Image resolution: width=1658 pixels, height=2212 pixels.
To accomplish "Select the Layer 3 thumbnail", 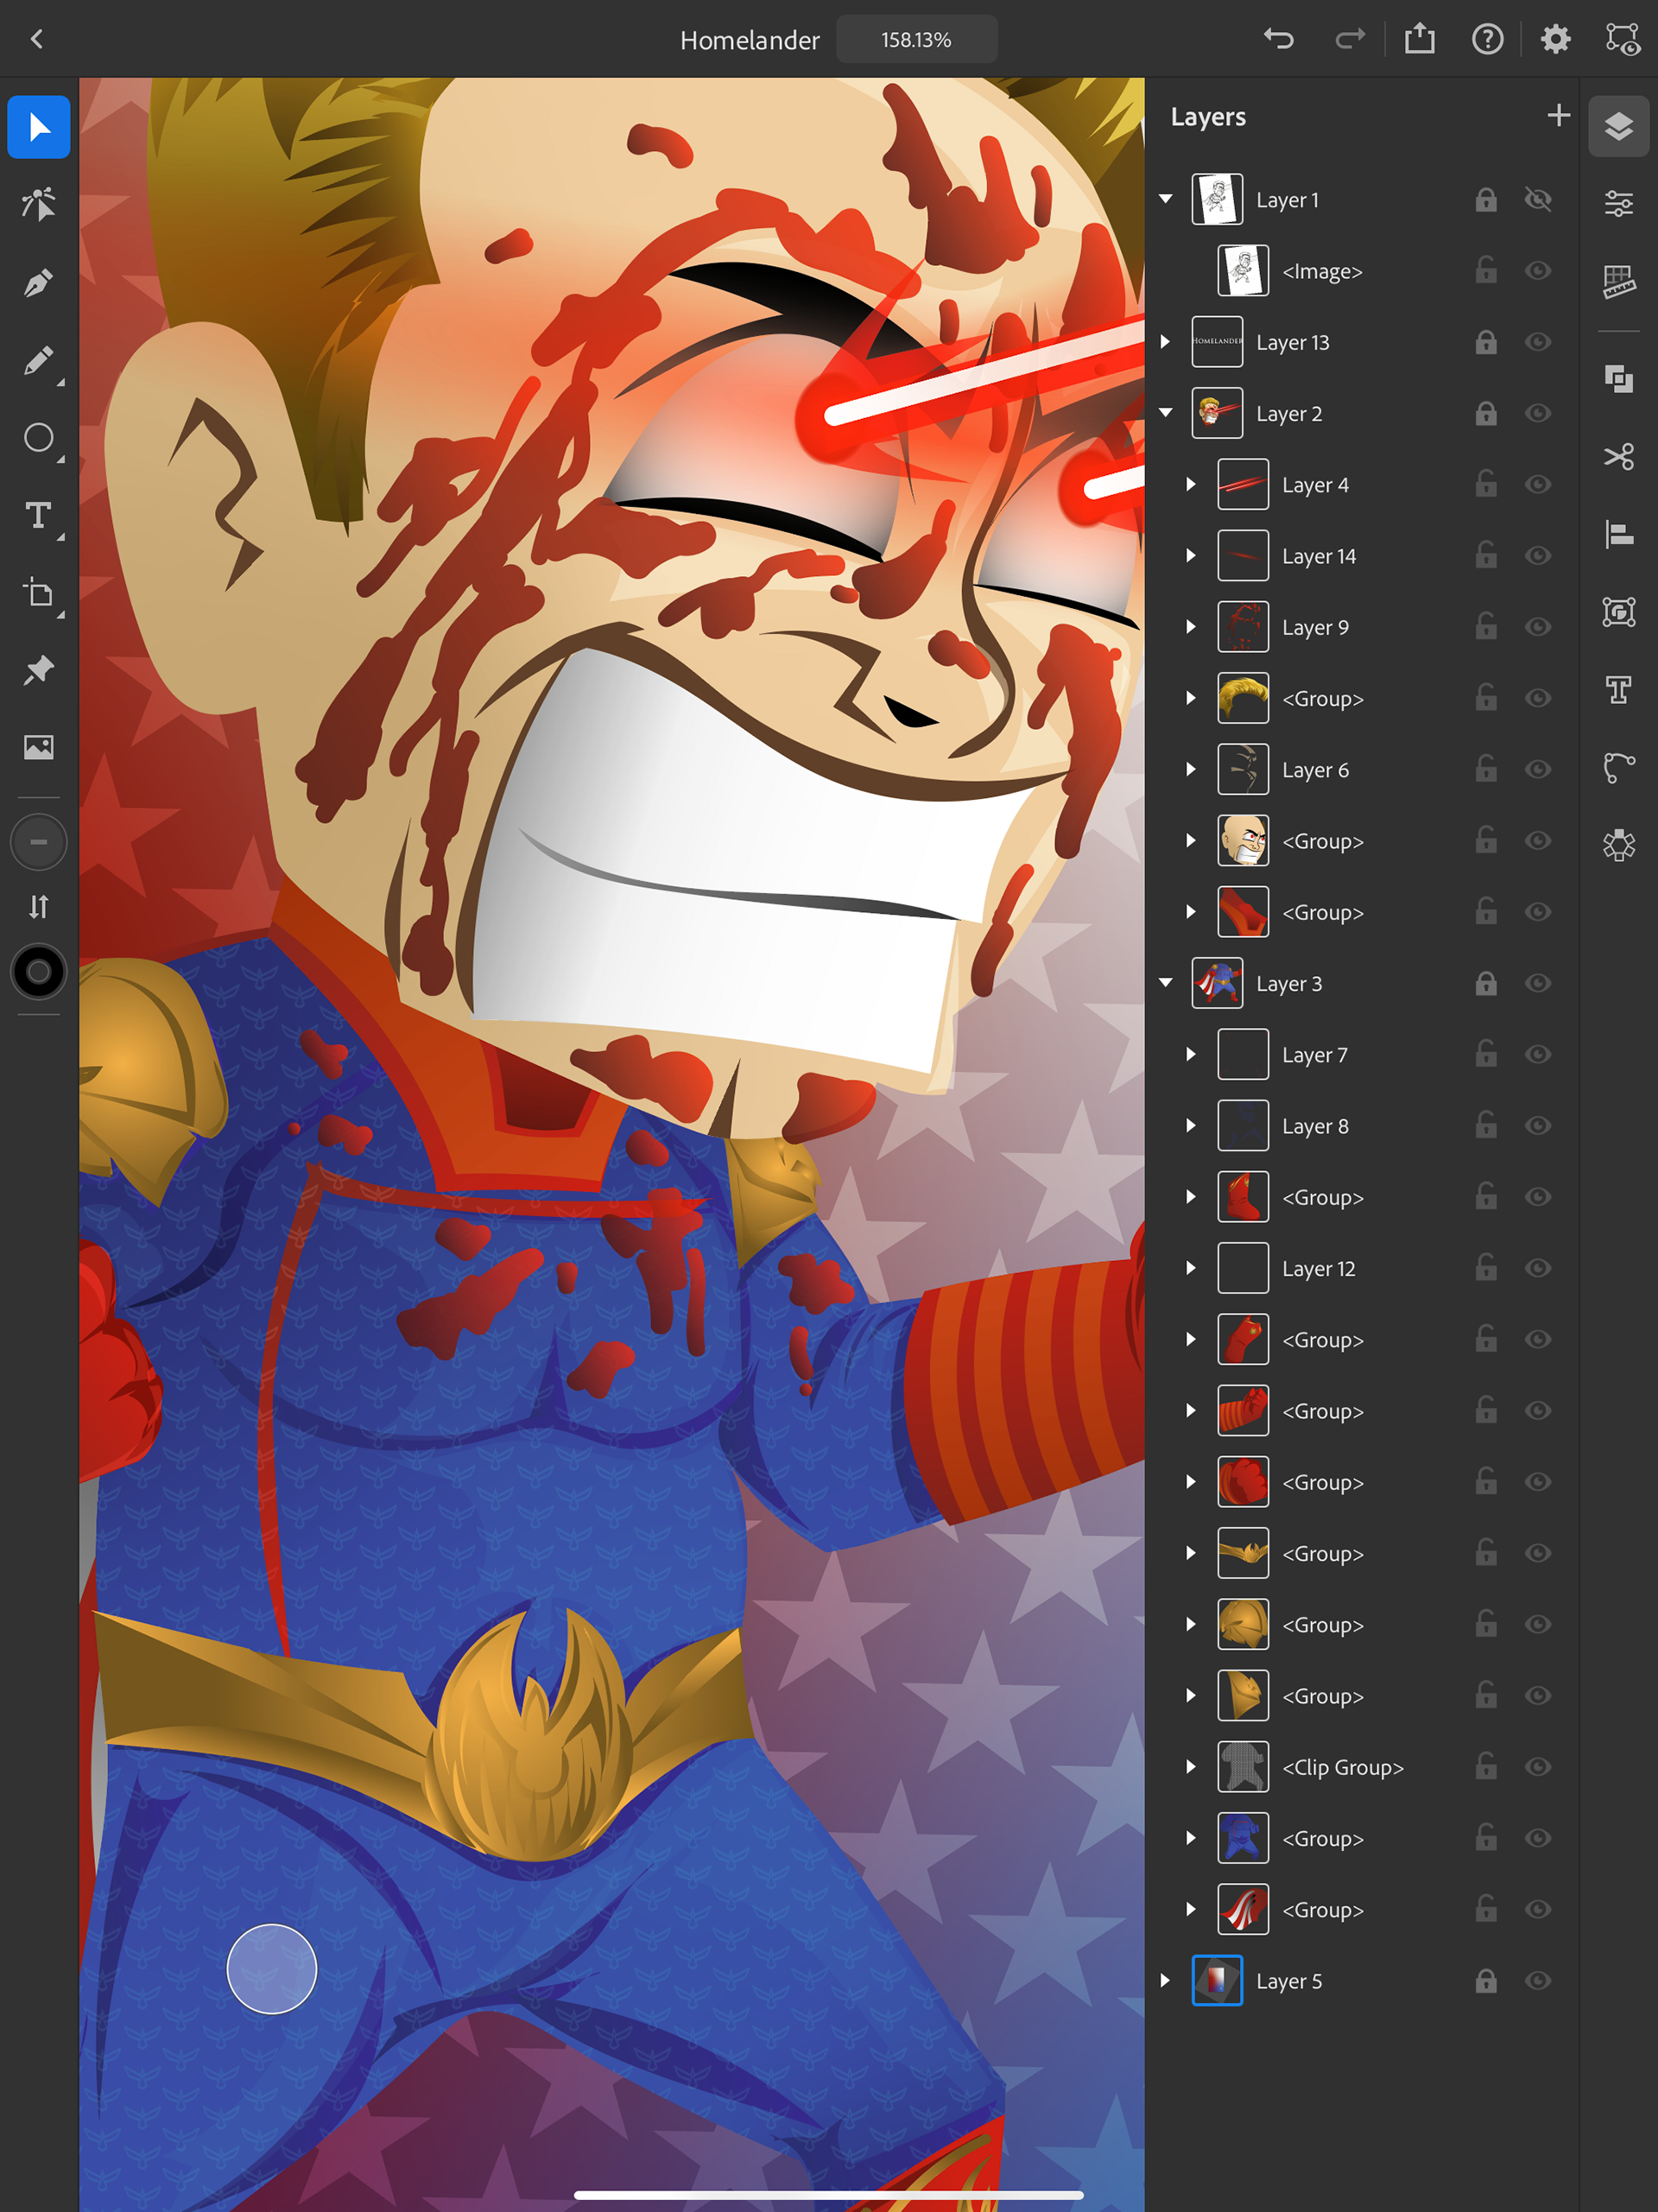I will point(1217,983).
